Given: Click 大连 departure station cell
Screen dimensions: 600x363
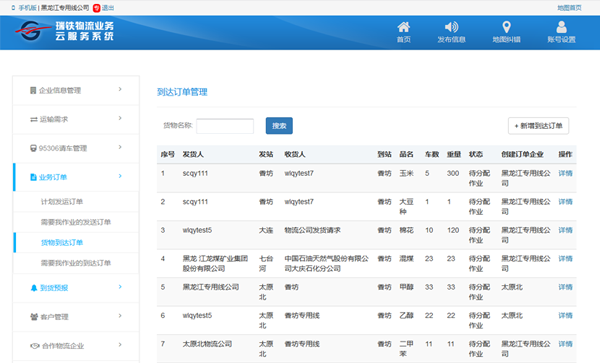Looking at the screenshot, I should pyautogui.click(x=266, y=230).
